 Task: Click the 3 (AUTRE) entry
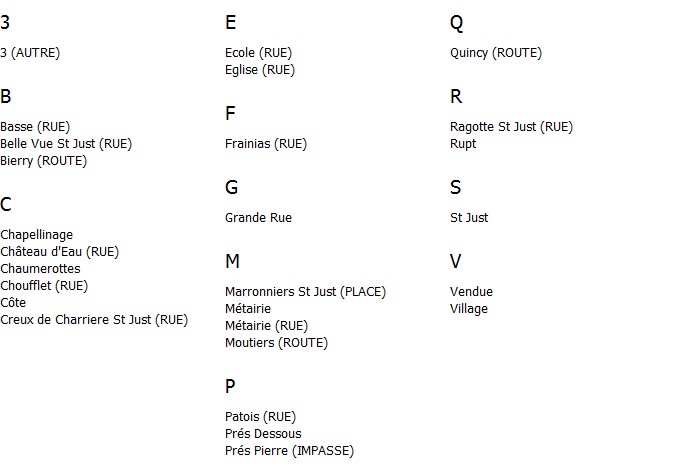(30, 53)
